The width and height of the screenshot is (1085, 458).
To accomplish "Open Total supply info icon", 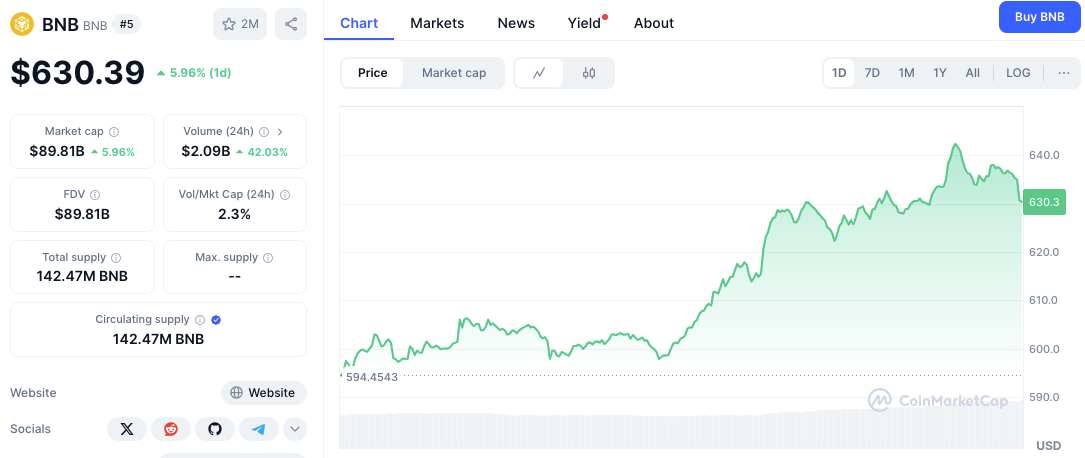I will tap(116, 257).
